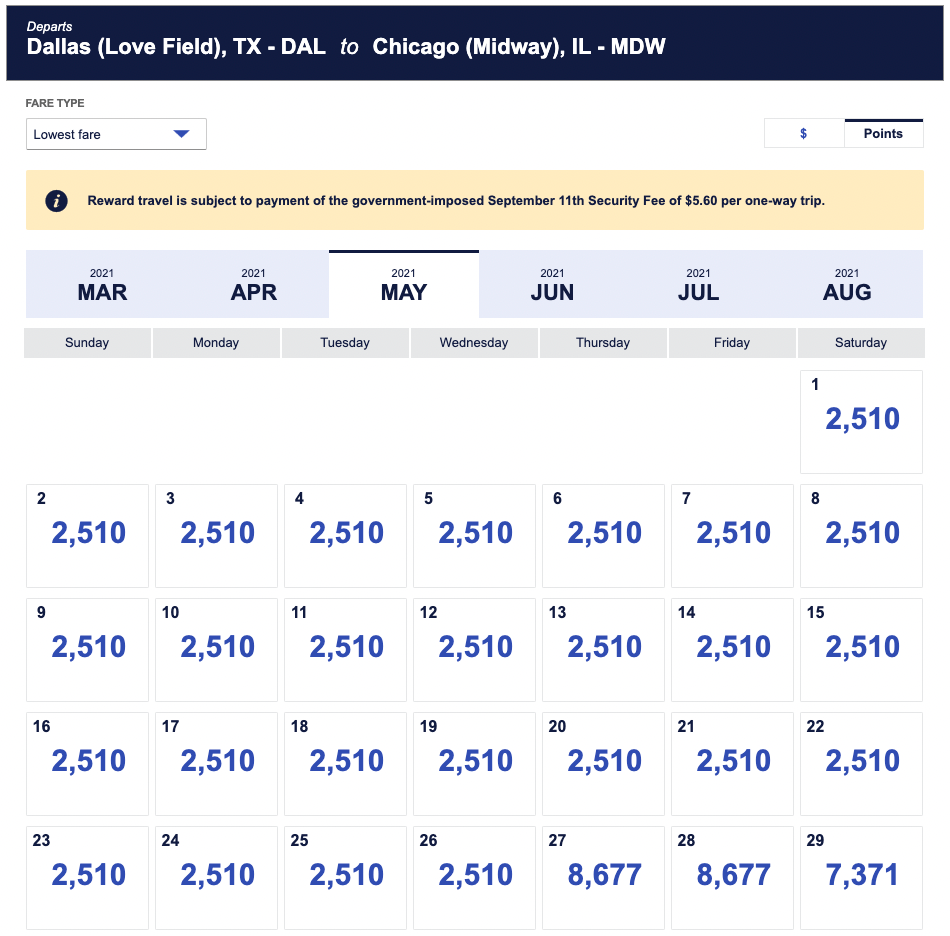
Task: Select the May 2 Sunday fare
Action: click(87, 535)
